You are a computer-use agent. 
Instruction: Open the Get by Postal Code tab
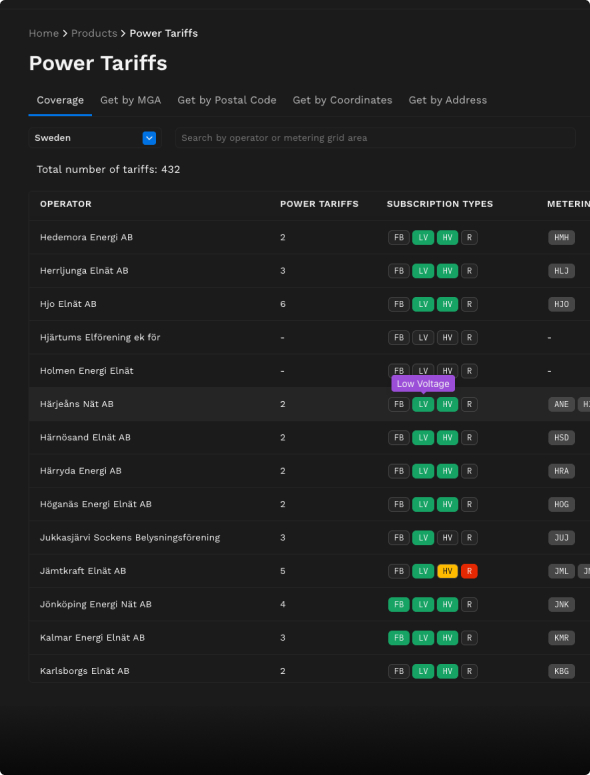click(x=227, y=100)
